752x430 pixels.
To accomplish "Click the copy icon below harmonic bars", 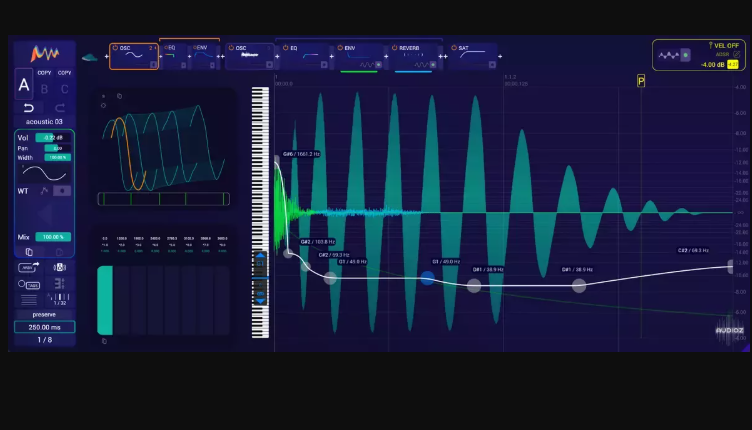I will 104,341.
